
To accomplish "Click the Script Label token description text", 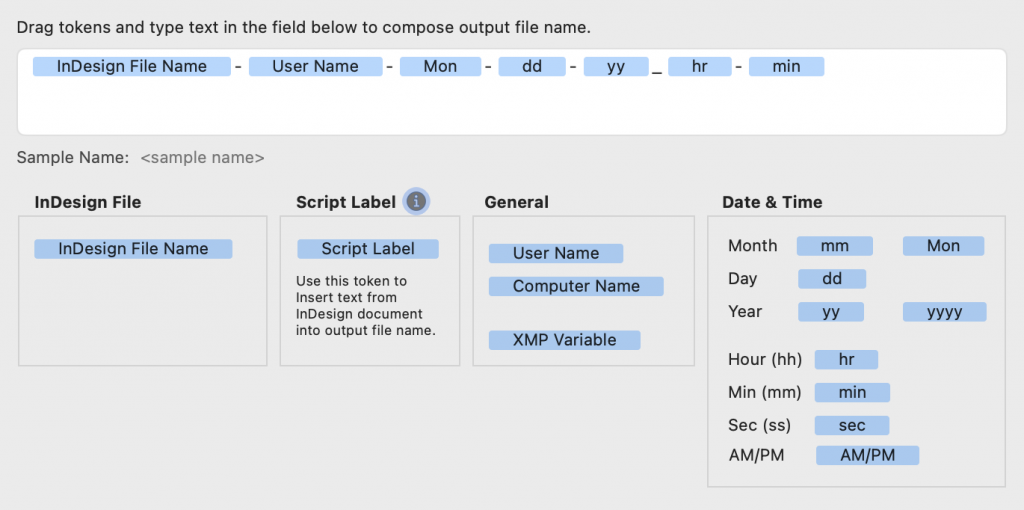I will click(365, 306).
